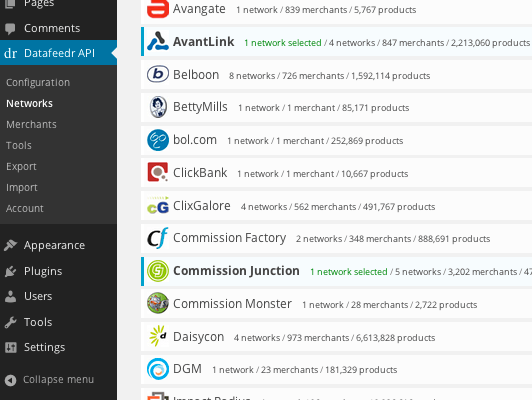Open the Settings menu
532x400 pixels.
click(x=58, y=347)
